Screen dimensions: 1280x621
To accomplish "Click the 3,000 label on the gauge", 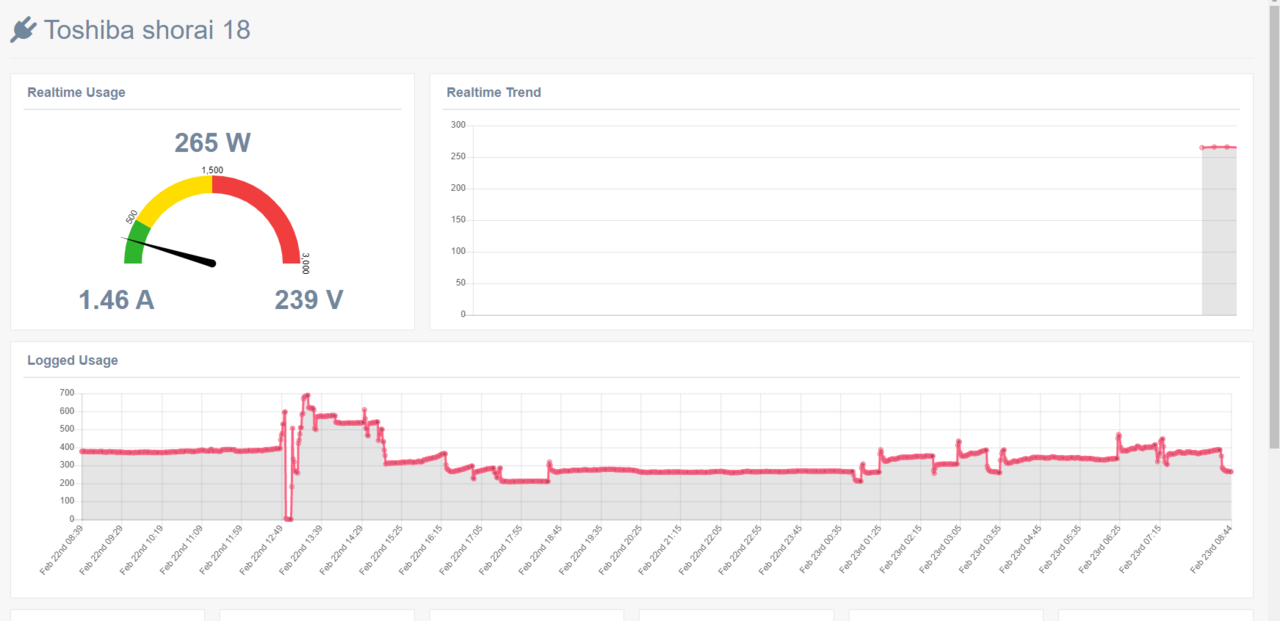I will (x=305, y=262).
